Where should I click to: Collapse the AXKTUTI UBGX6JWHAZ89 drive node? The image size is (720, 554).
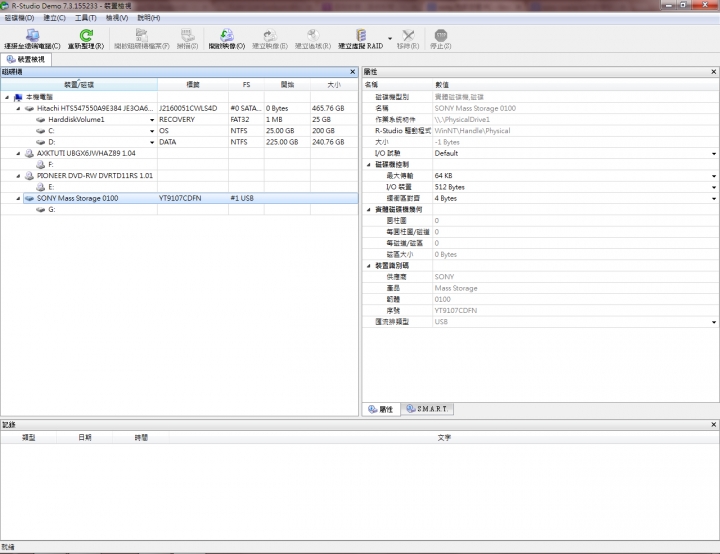tap(18, 153)
